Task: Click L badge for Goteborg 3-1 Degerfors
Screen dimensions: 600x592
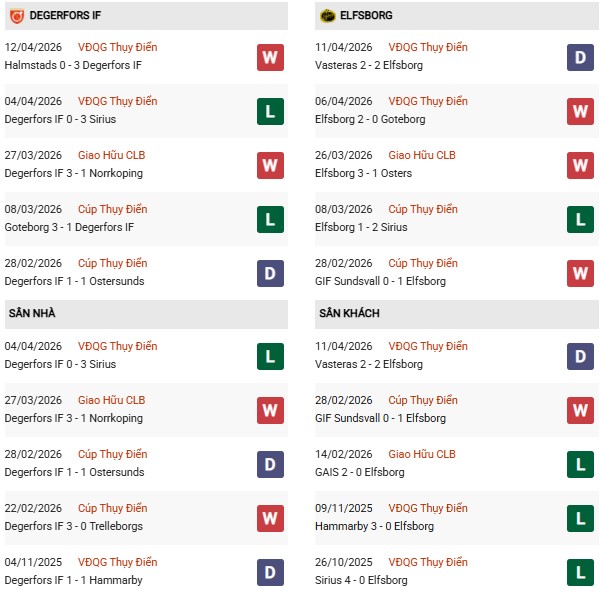Action: tap(270, 219)
